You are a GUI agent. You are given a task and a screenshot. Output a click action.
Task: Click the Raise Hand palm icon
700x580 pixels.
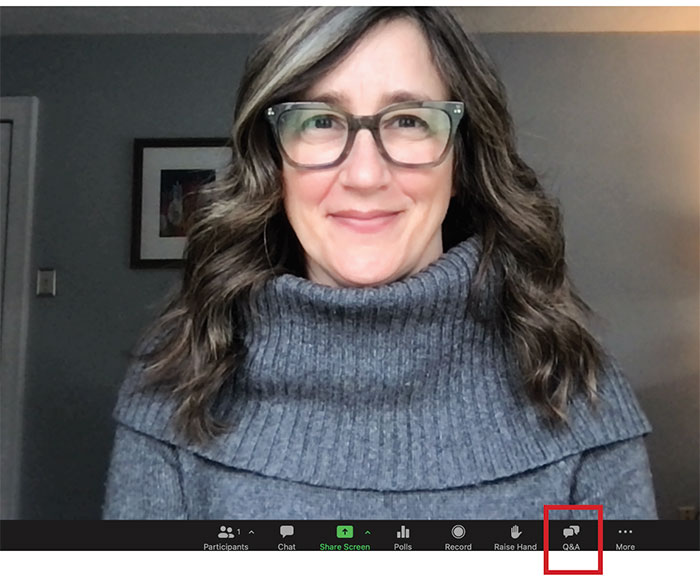[x=516, y=532]
